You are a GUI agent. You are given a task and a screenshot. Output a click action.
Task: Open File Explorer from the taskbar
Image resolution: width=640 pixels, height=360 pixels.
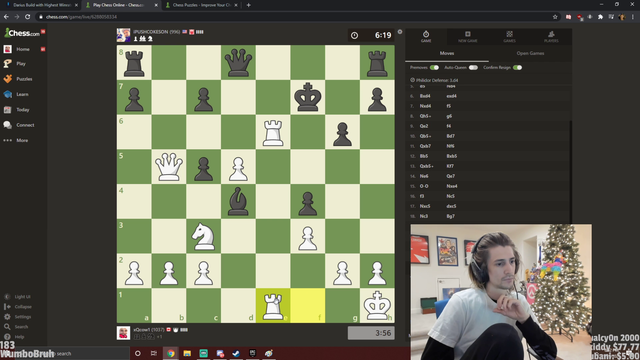pyautogui.click(x=187, y=353)
